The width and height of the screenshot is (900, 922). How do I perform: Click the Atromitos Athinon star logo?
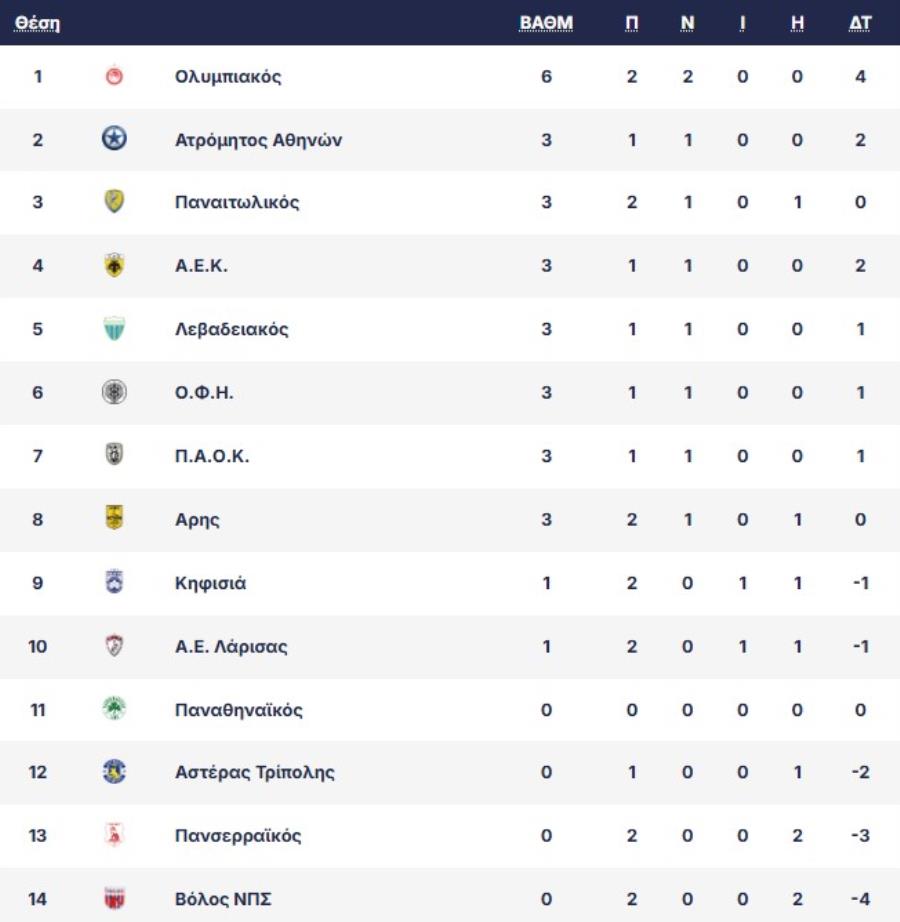(114, 139)
